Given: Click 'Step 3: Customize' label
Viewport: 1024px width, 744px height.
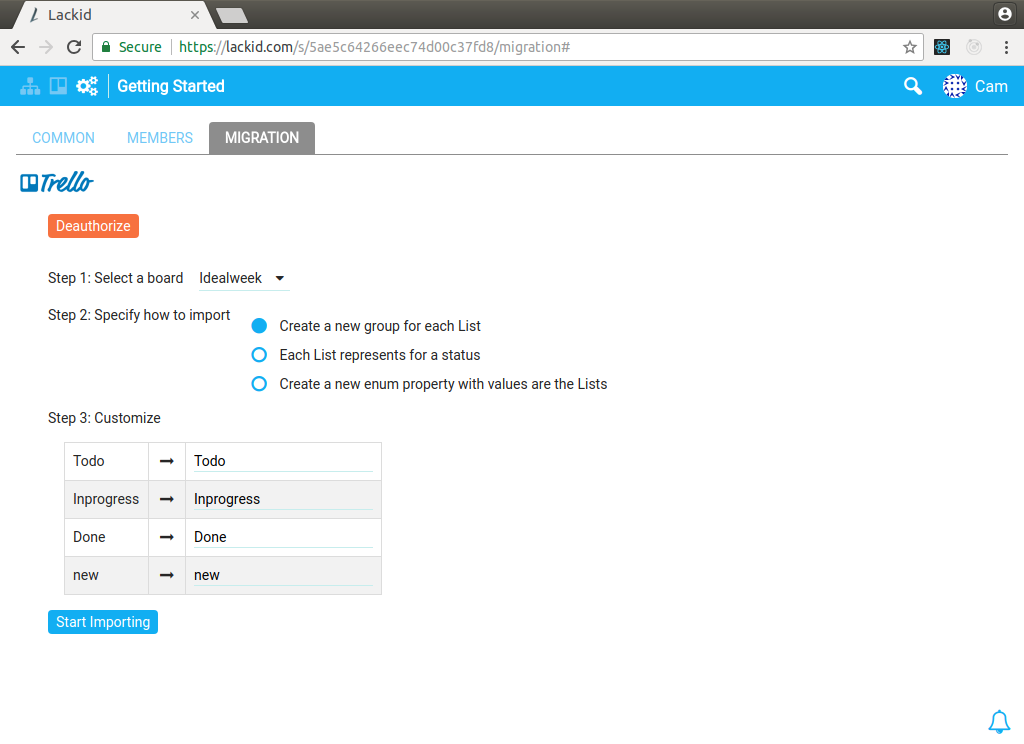Looking at the screenshot, I should [x=104, y=418].
